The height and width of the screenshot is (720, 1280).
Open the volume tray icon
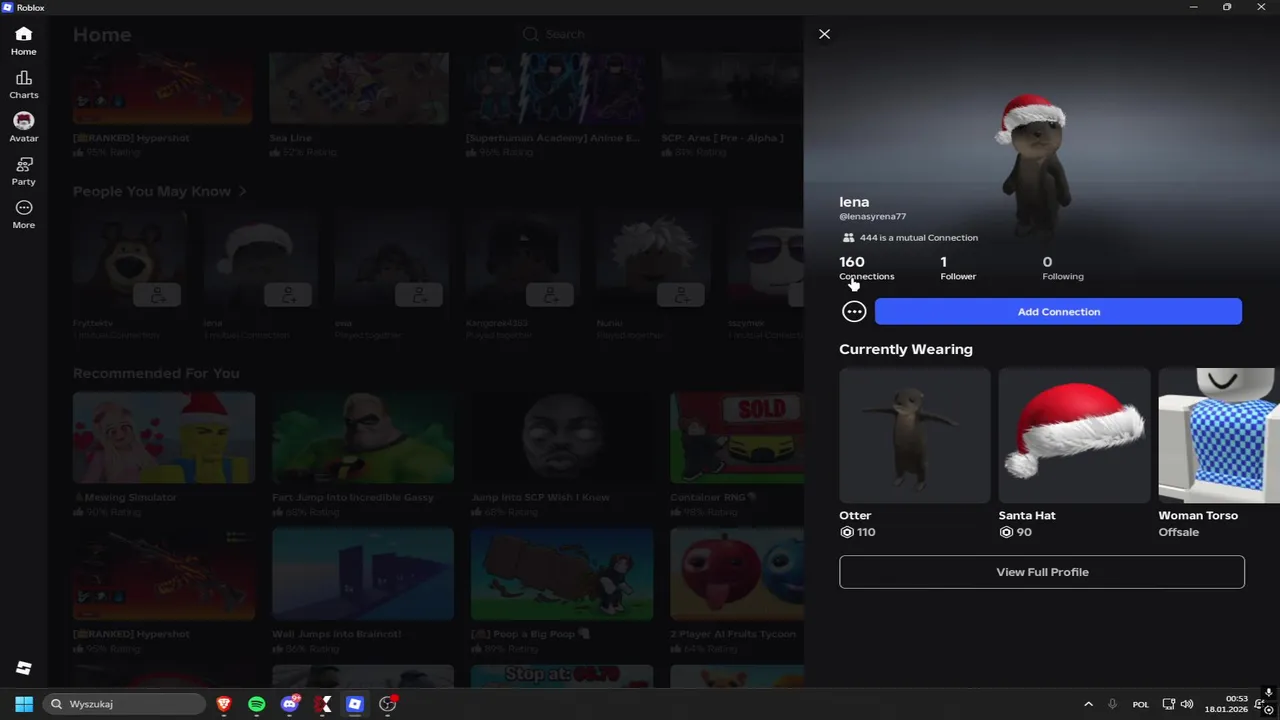[x=1187, y=704]
